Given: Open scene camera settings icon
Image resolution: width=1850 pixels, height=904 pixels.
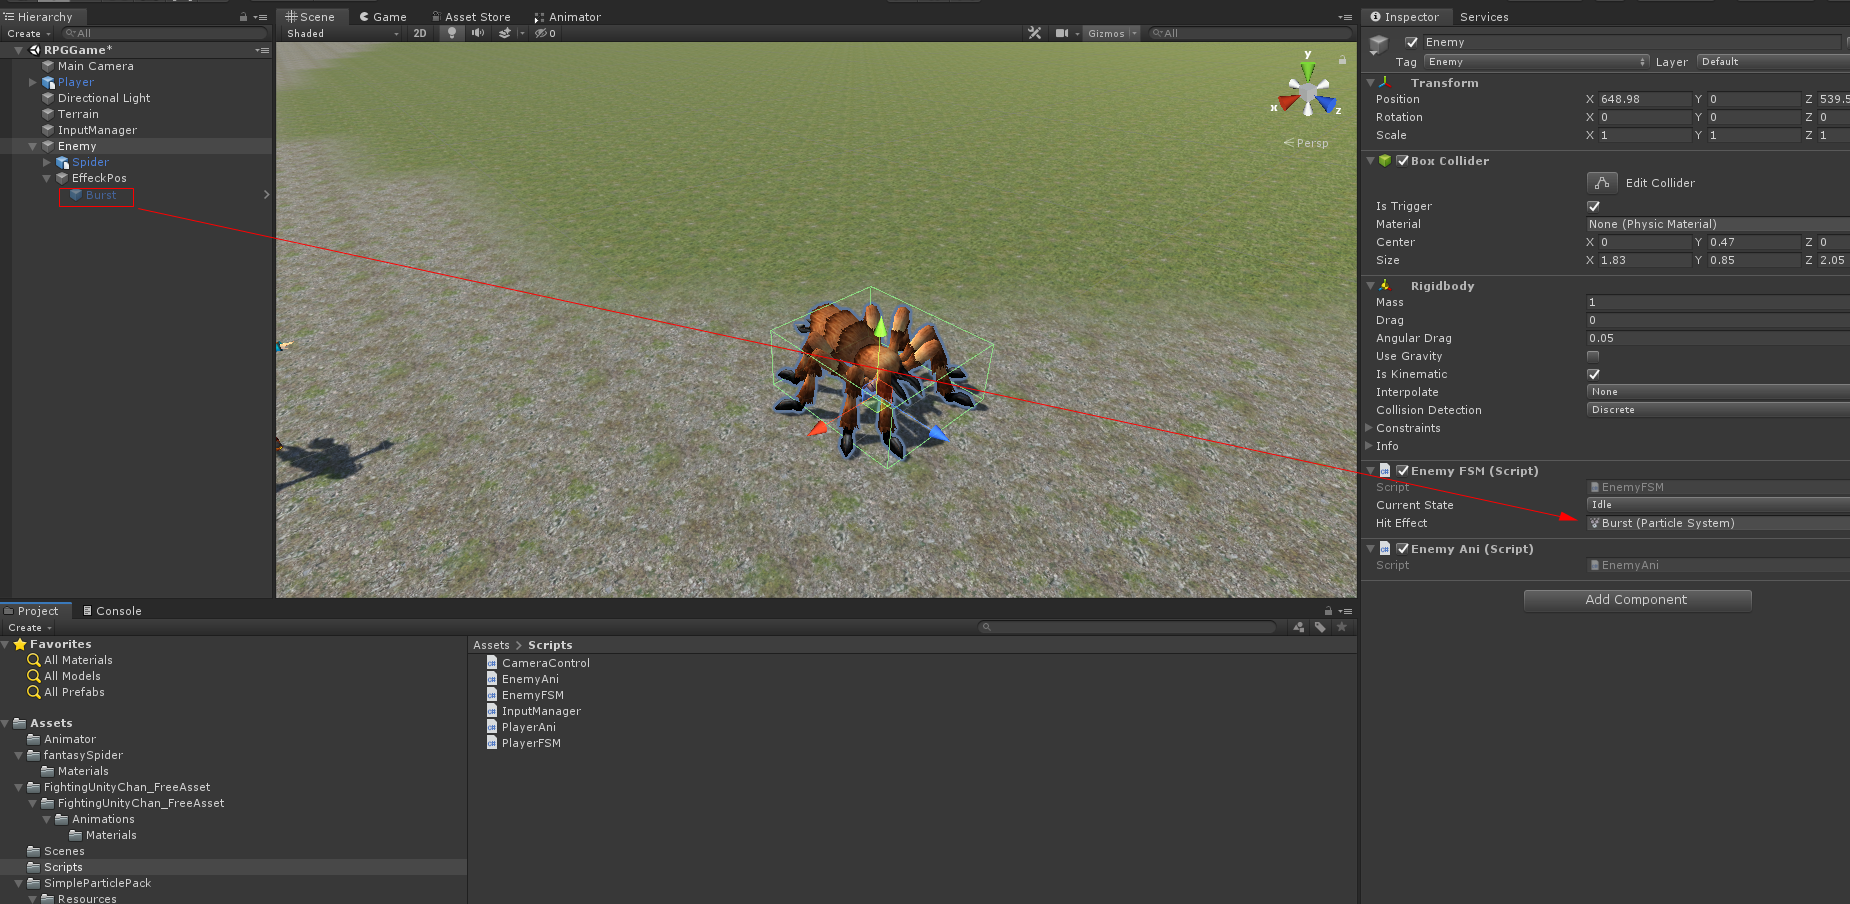Looking at the screenshot, I should (1062, 33).
